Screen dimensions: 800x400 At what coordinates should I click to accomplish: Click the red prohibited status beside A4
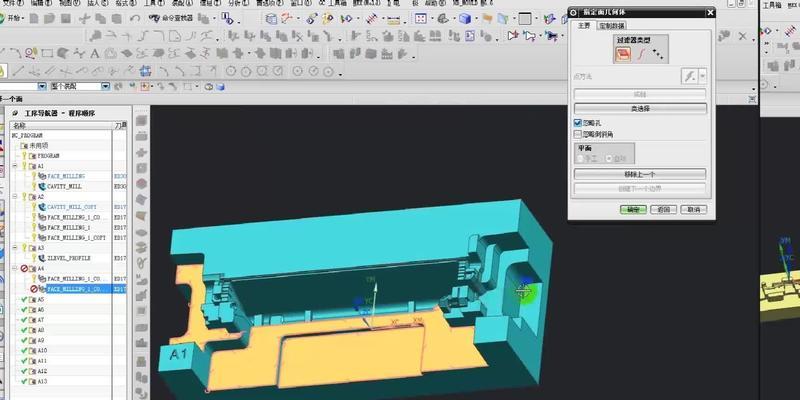point(23,268)
